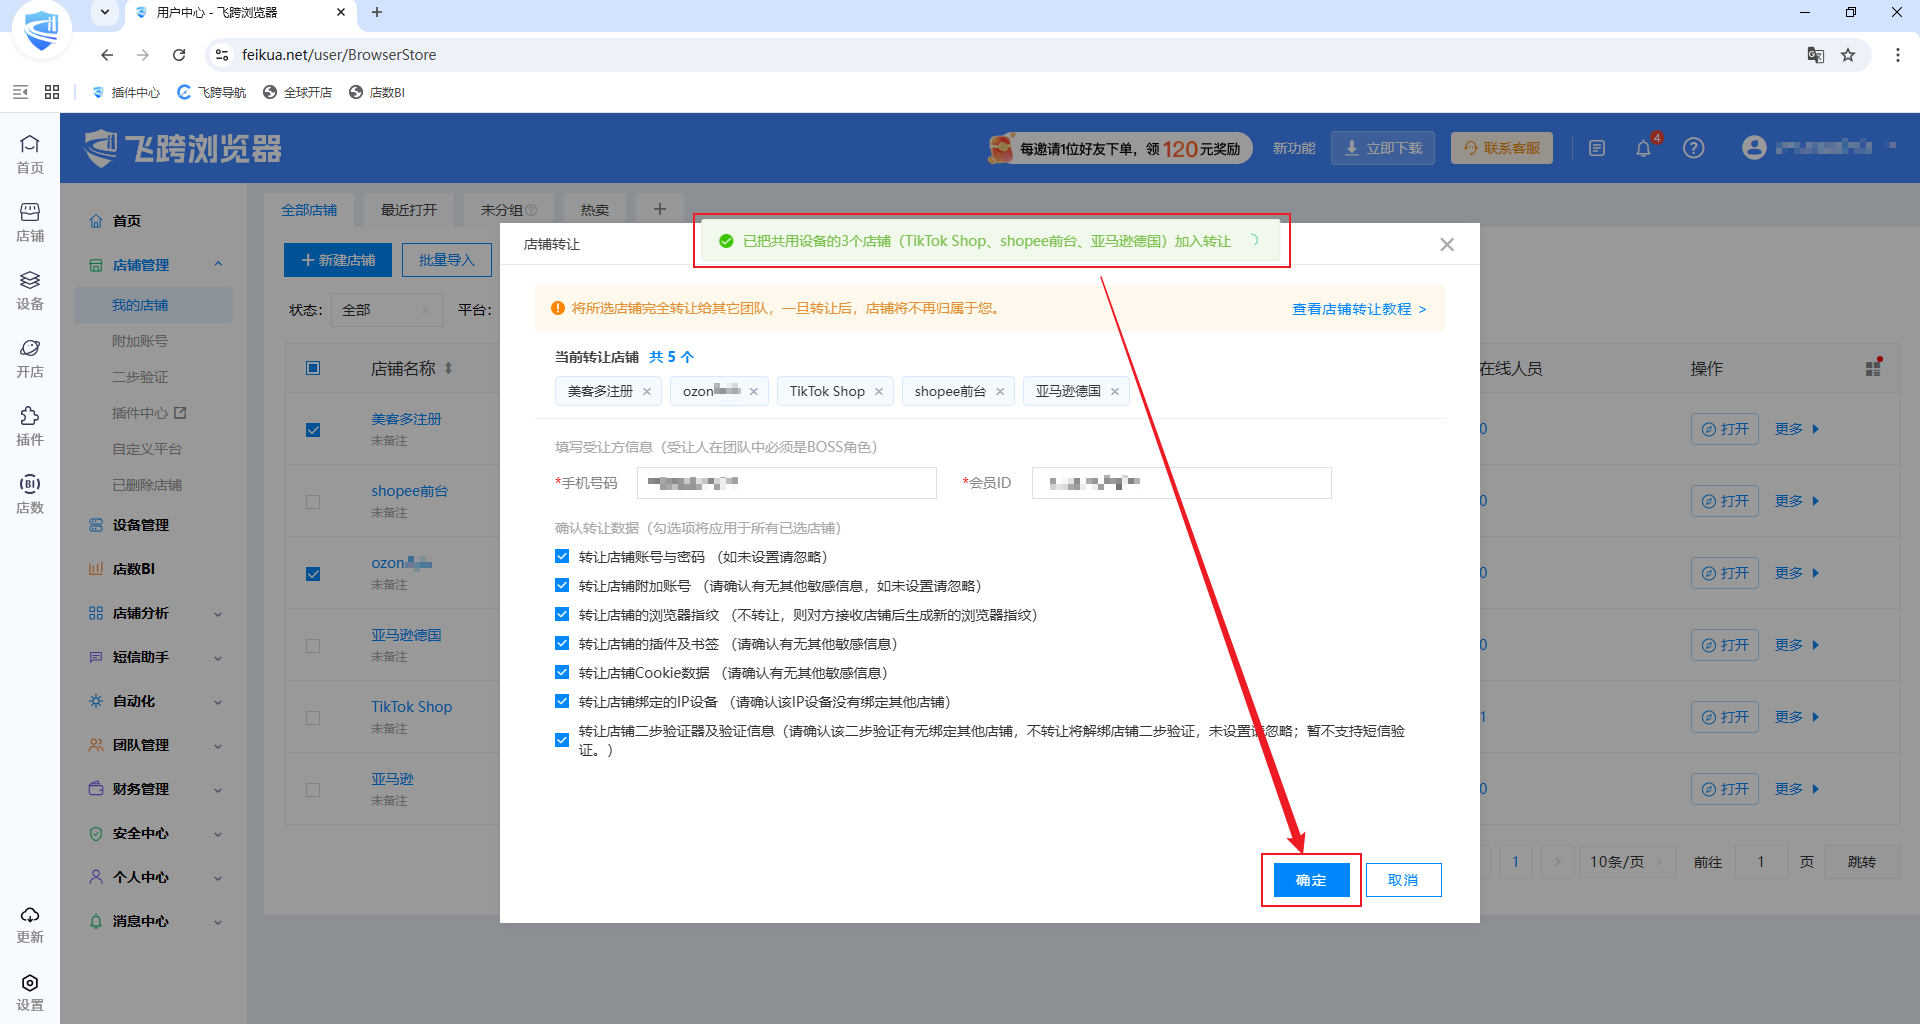
Task: Go back with the browser back arrow
Action: click(107, 55)
